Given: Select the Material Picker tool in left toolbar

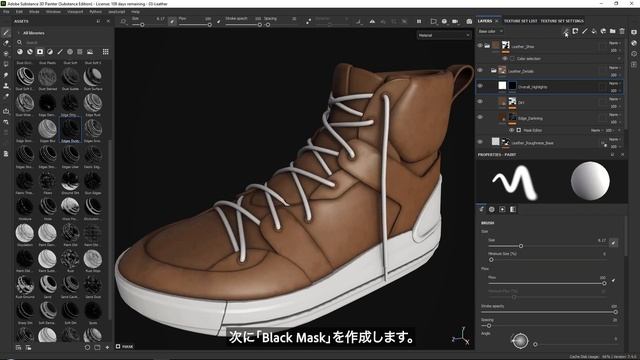Looking at the screenshot, I should click(x=6, y=96).
